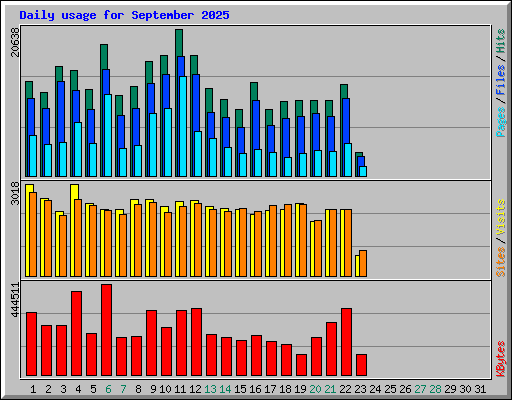512x400 pixels.
Task: Click green weekend day label 28
Action: (435, 389)
